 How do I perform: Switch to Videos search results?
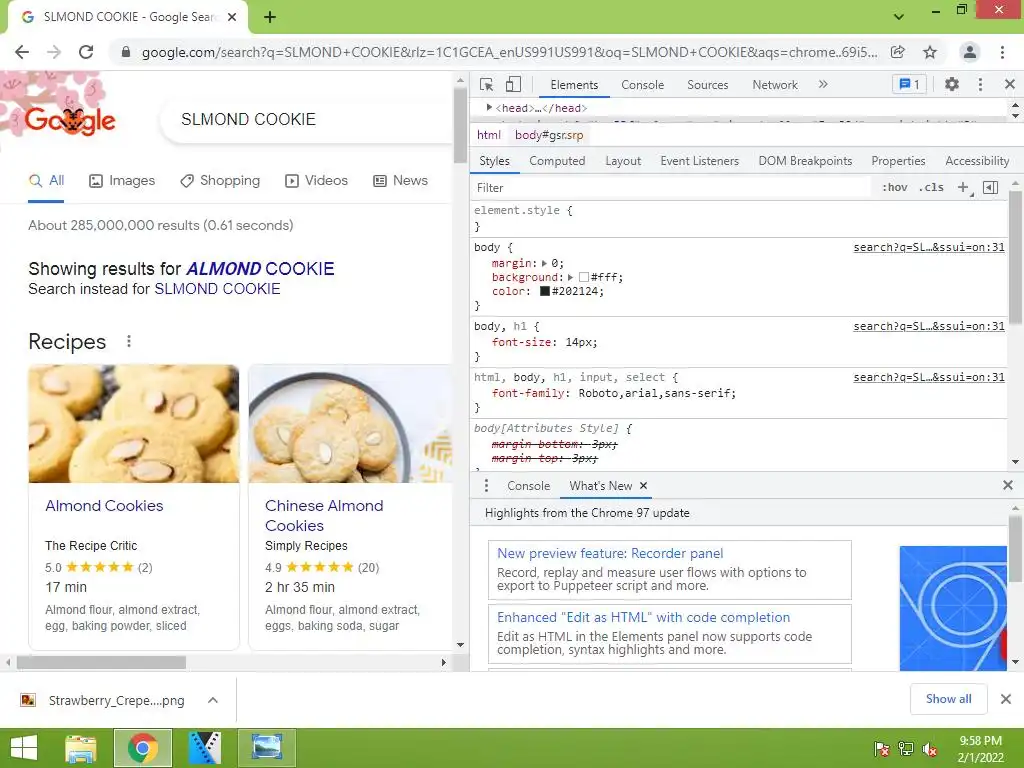point(317,181)
